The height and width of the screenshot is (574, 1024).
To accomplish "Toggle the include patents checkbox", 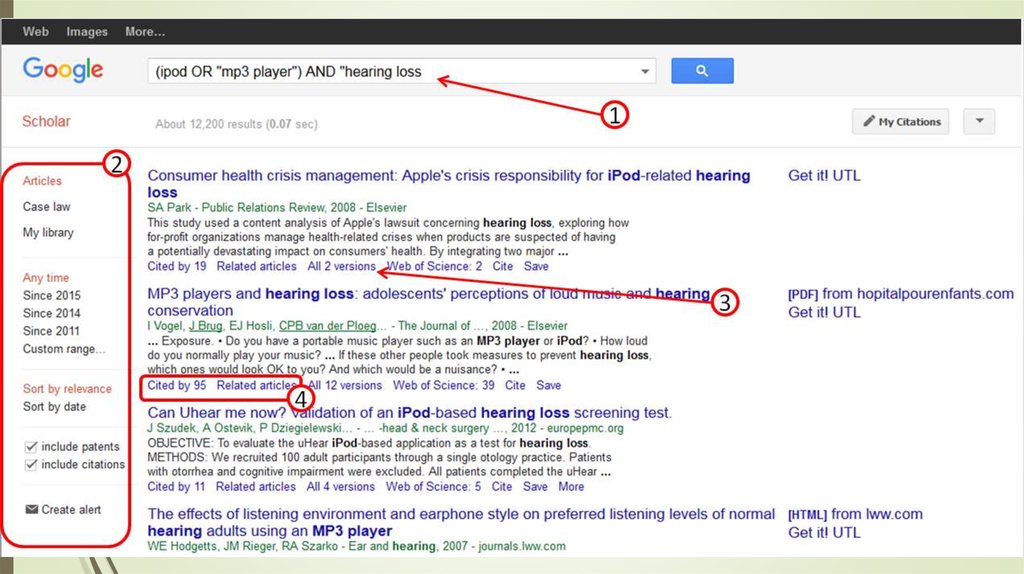I will (30, 447).
